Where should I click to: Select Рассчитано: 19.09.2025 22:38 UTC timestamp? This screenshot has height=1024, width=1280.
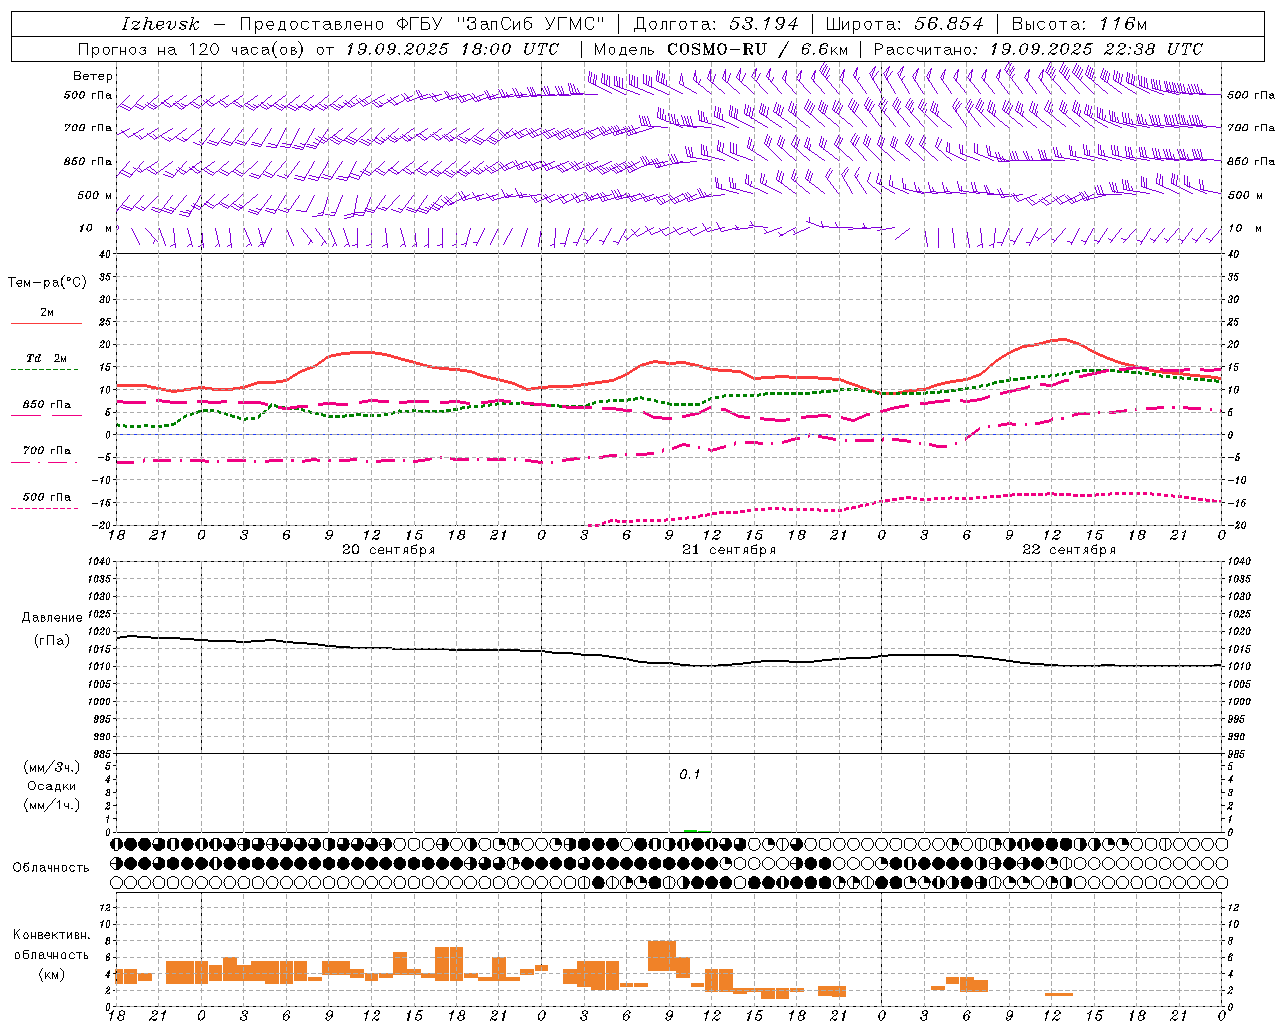(1038, 49)
